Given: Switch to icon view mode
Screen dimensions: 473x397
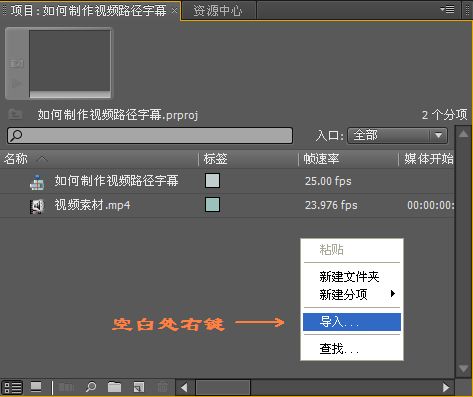Looking at the screenshot, I should tap(36, 387).
